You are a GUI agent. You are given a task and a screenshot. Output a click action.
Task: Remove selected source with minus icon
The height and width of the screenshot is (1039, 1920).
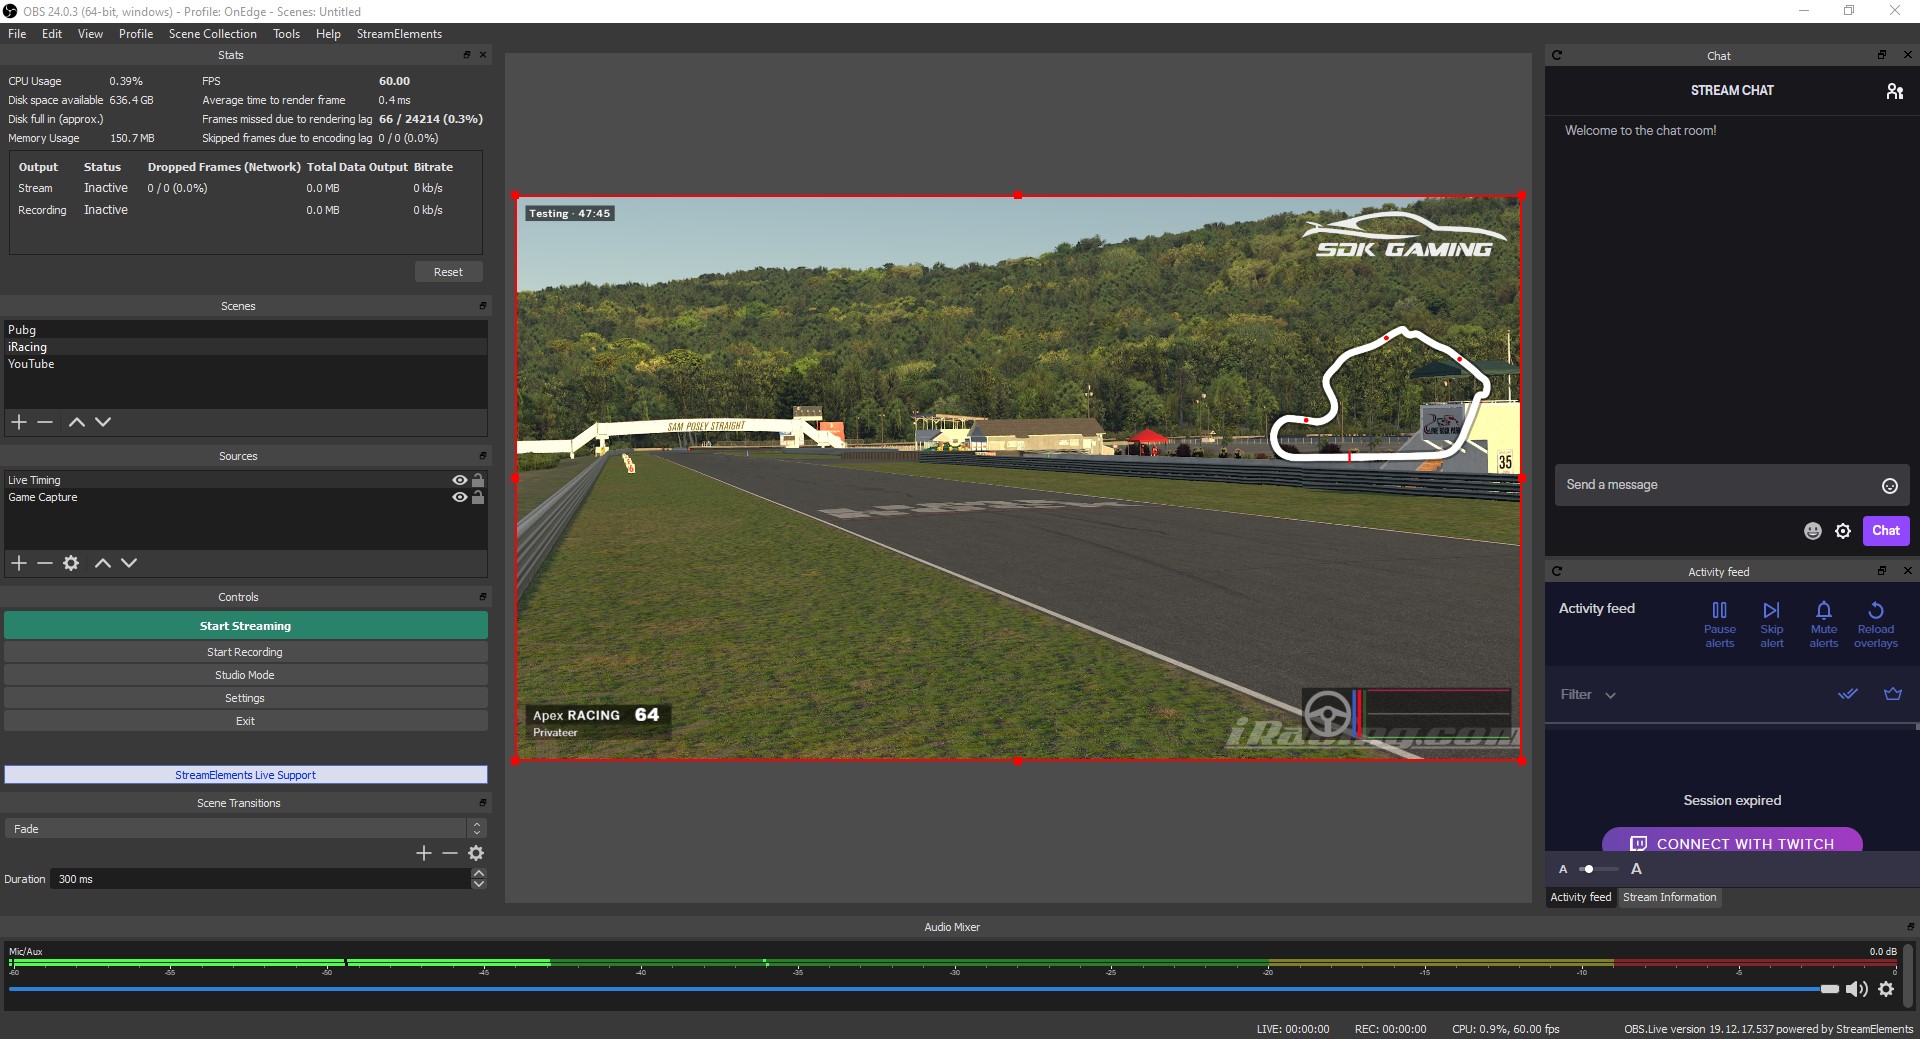[45, 563]
